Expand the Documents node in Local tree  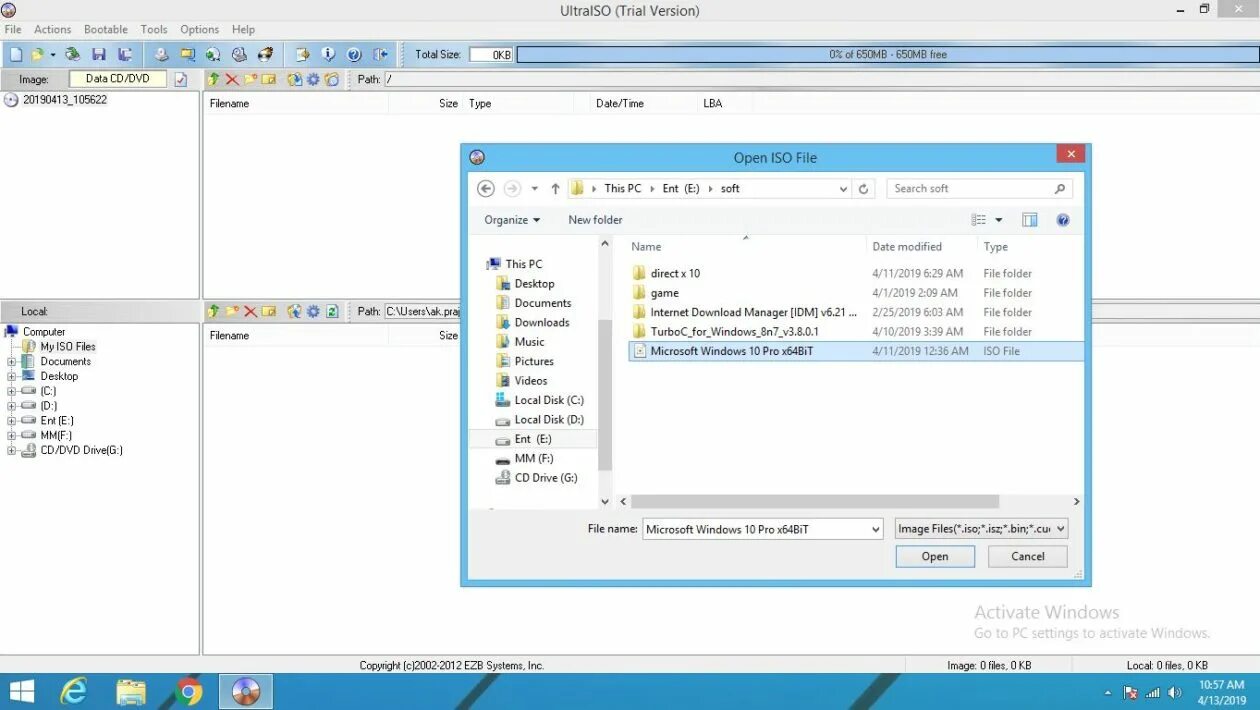click(12, 362)
